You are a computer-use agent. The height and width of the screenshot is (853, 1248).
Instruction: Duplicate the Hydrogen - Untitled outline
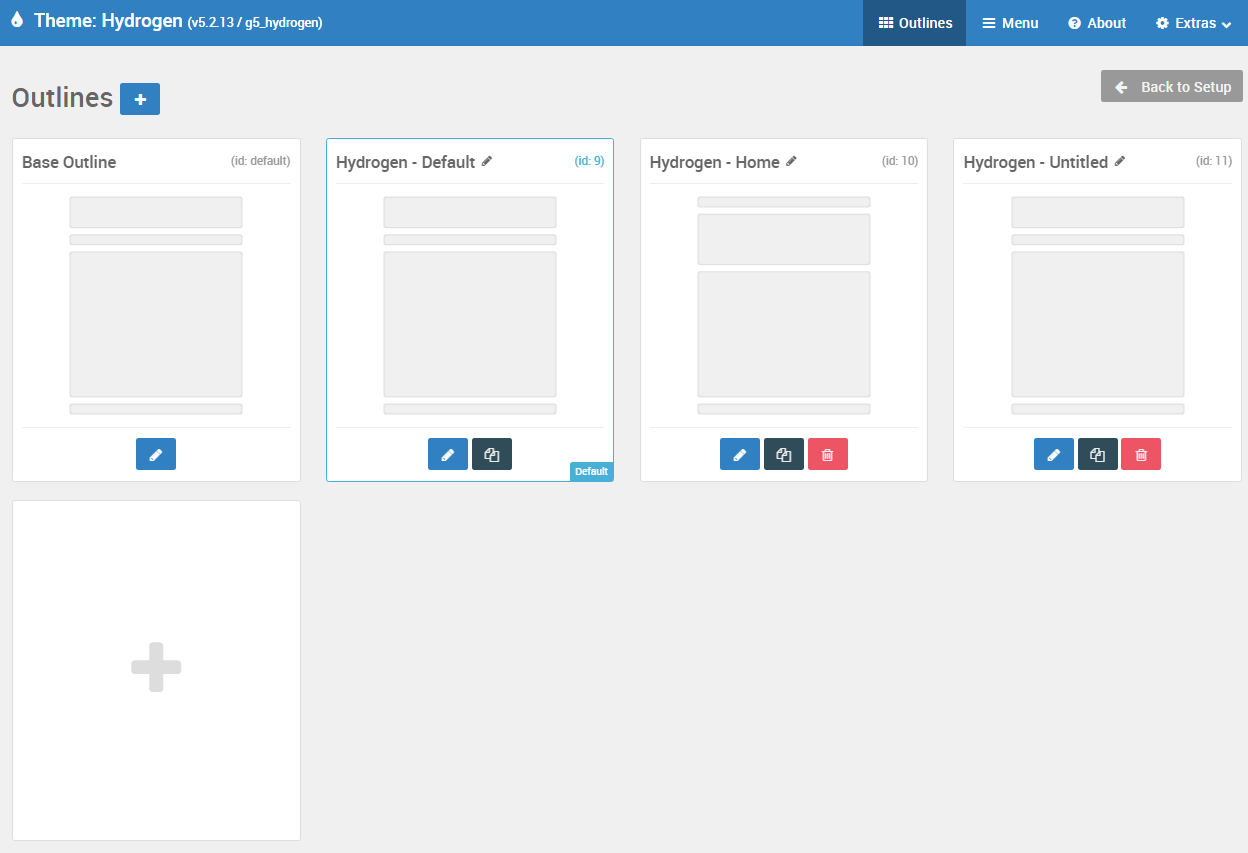click(x=1098, y=454)
